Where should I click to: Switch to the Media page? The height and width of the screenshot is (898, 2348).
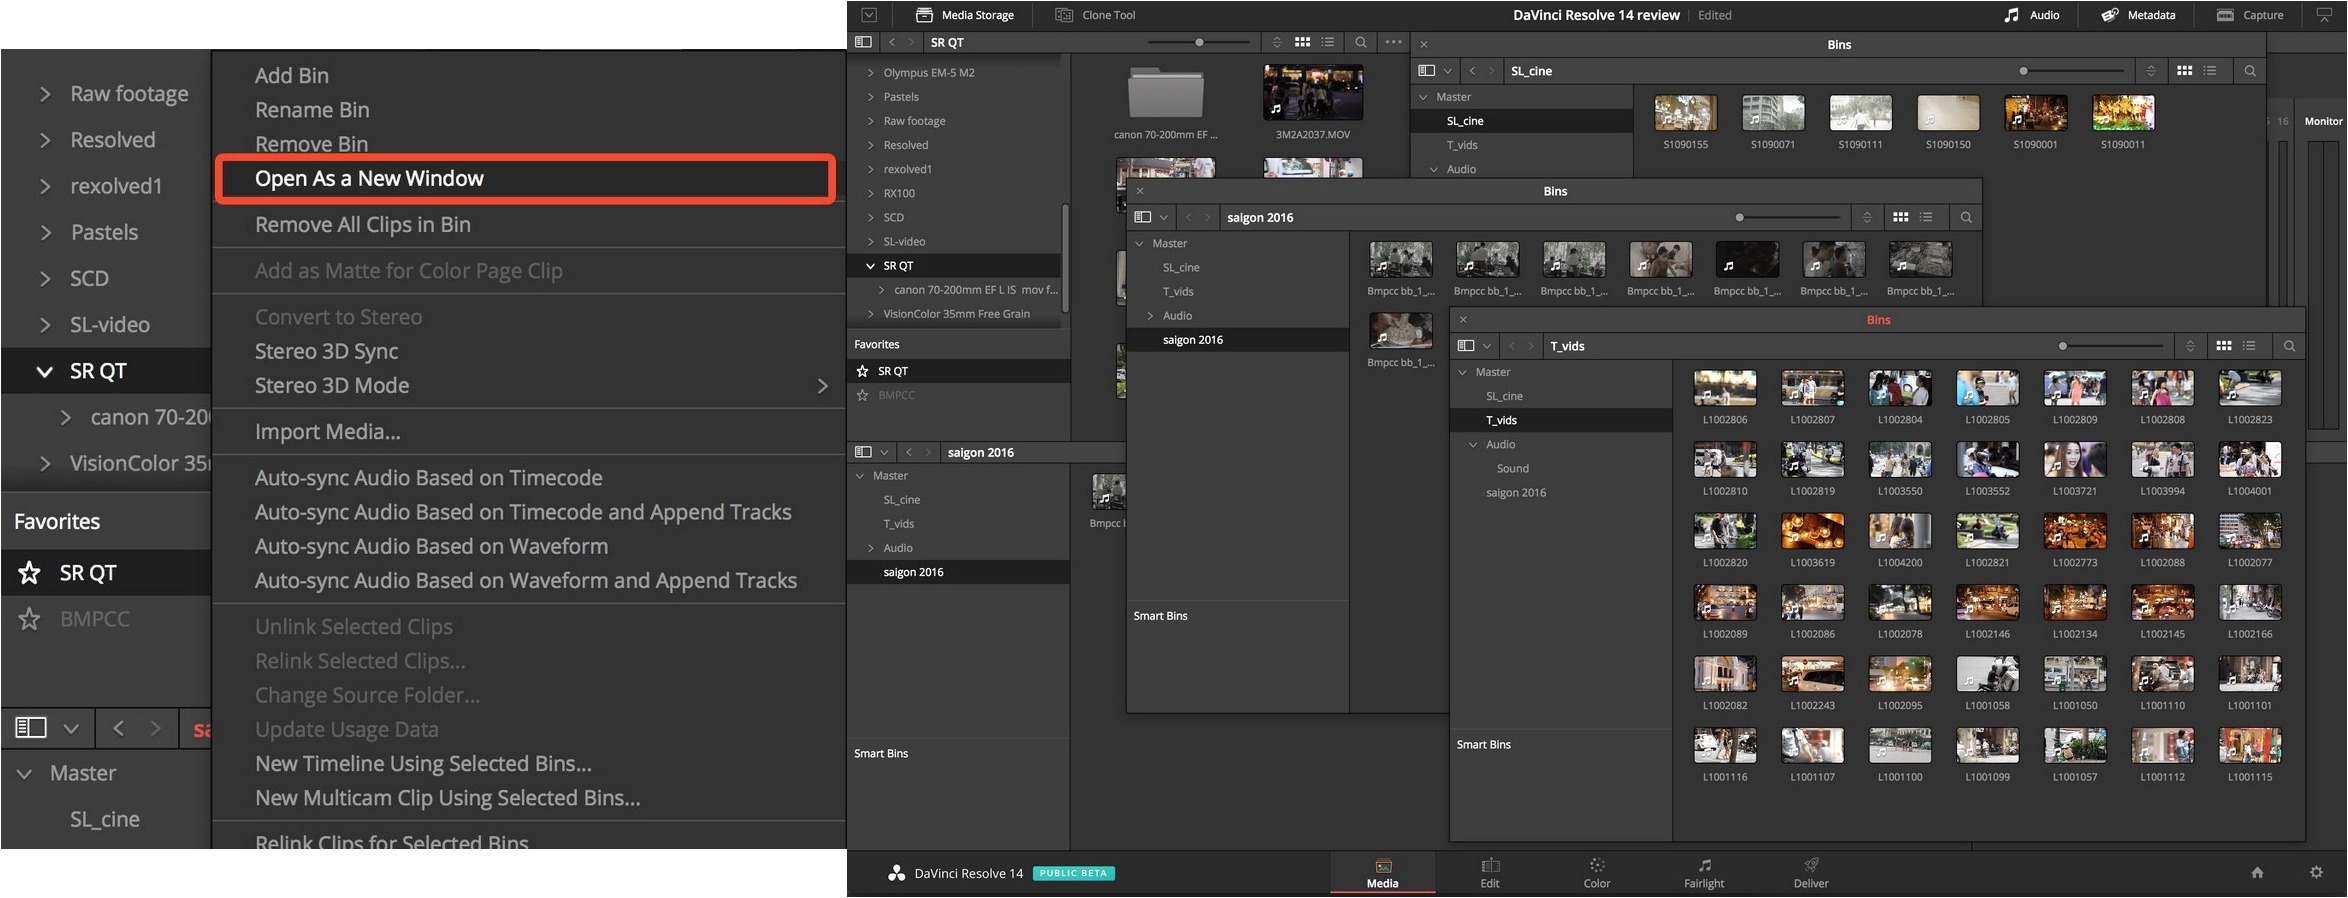(1383, 873)
